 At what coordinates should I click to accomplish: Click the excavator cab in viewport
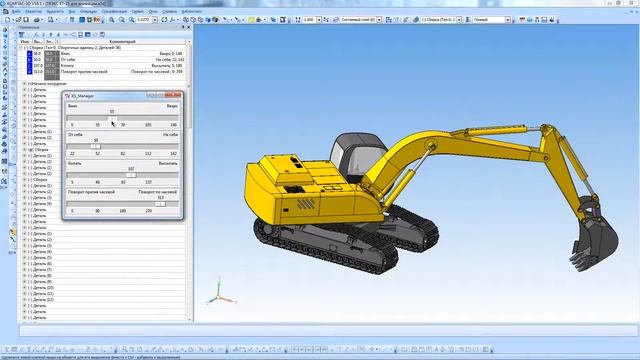[x=357, y=157]
